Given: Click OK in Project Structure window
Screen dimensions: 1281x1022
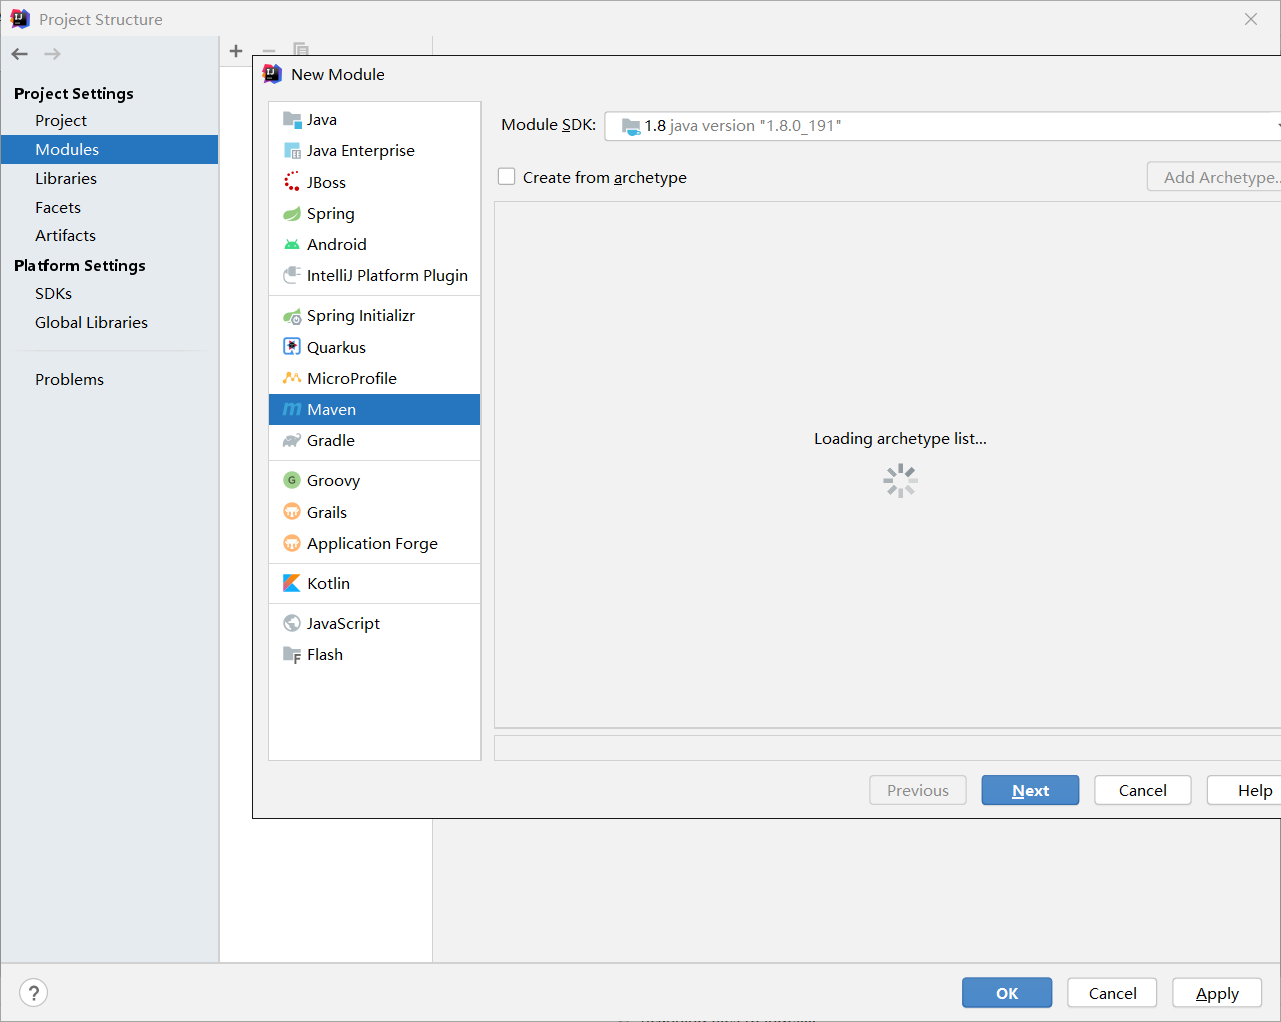Looking at the screenshot, I should 1007,993.
